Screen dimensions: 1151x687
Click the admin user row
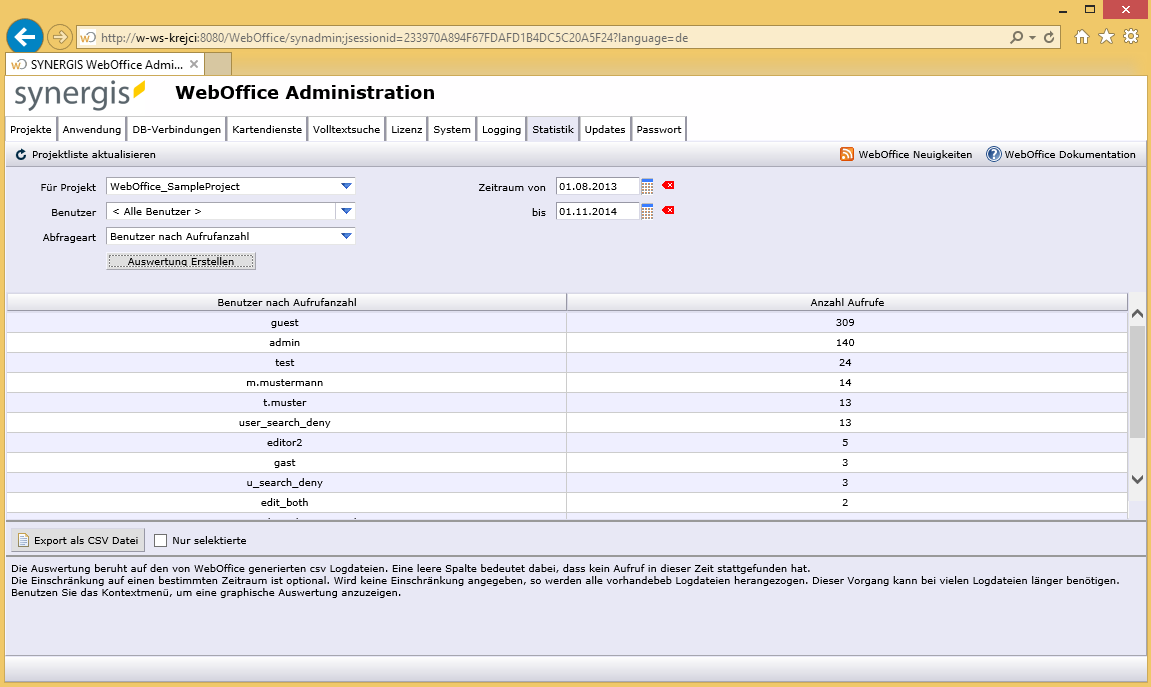(x=285, y=342)
